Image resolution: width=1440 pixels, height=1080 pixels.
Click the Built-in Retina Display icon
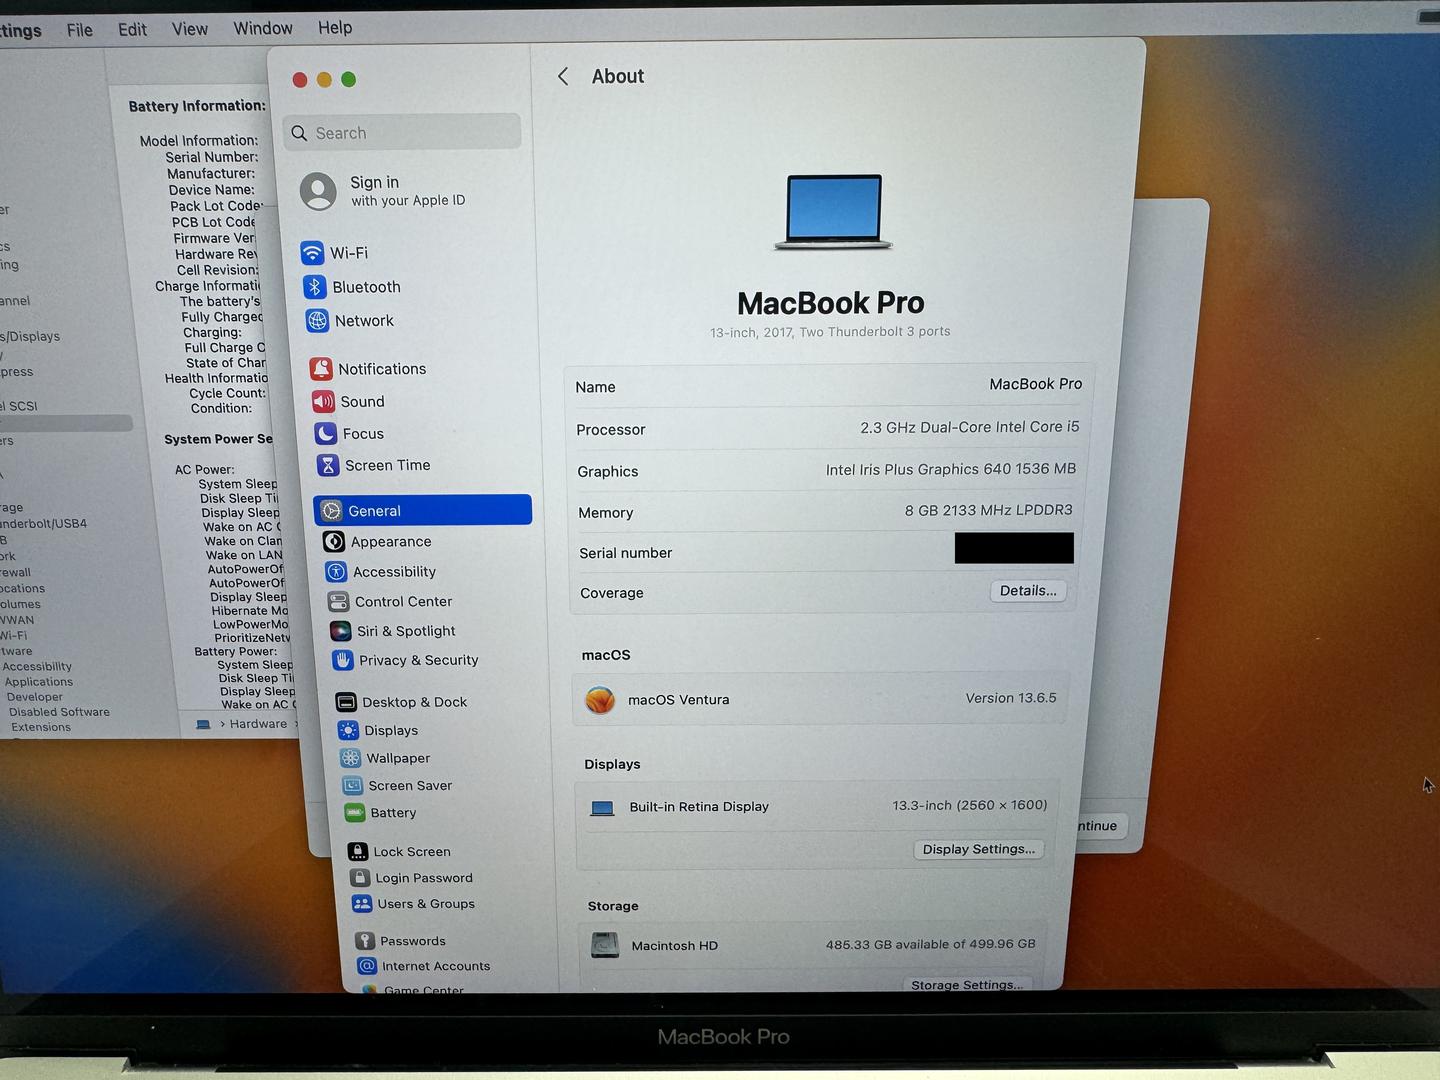pyautogui.click(x=602, y=808)
